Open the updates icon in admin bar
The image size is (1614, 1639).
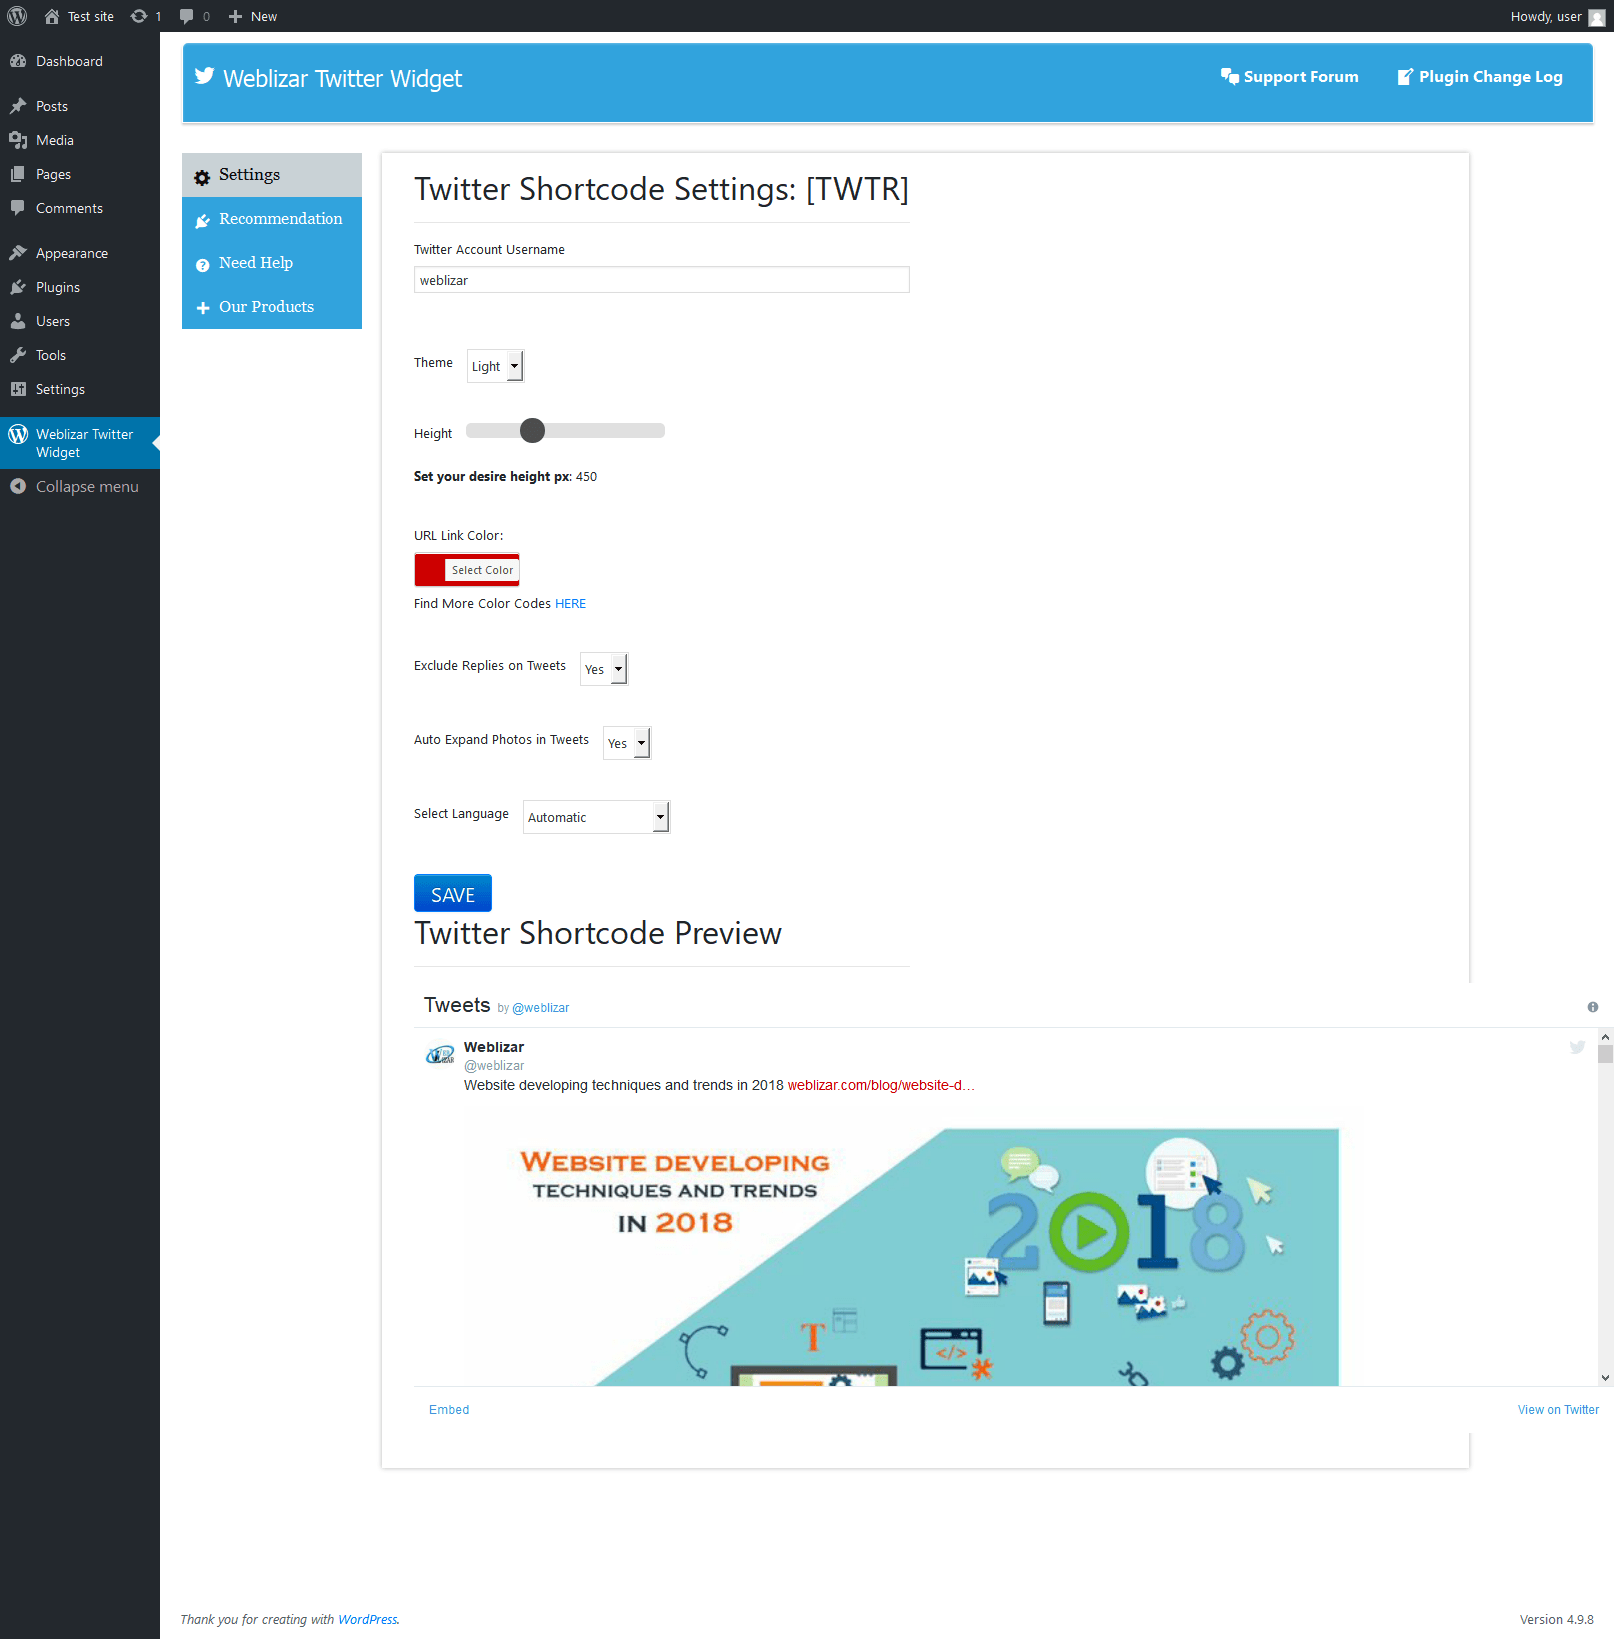139,16
